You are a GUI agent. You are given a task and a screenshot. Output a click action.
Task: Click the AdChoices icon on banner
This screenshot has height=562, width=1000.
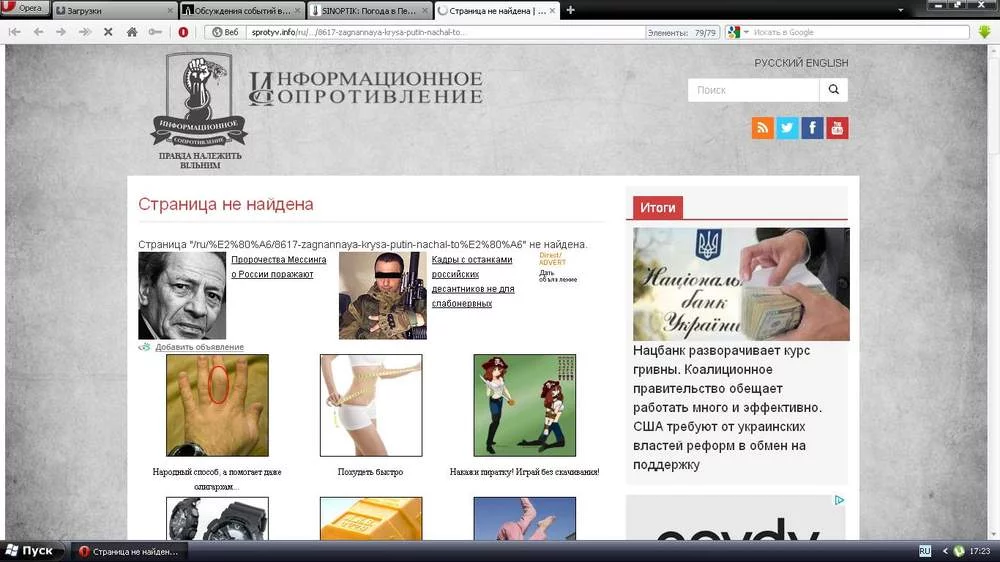(x=839, y=500)
